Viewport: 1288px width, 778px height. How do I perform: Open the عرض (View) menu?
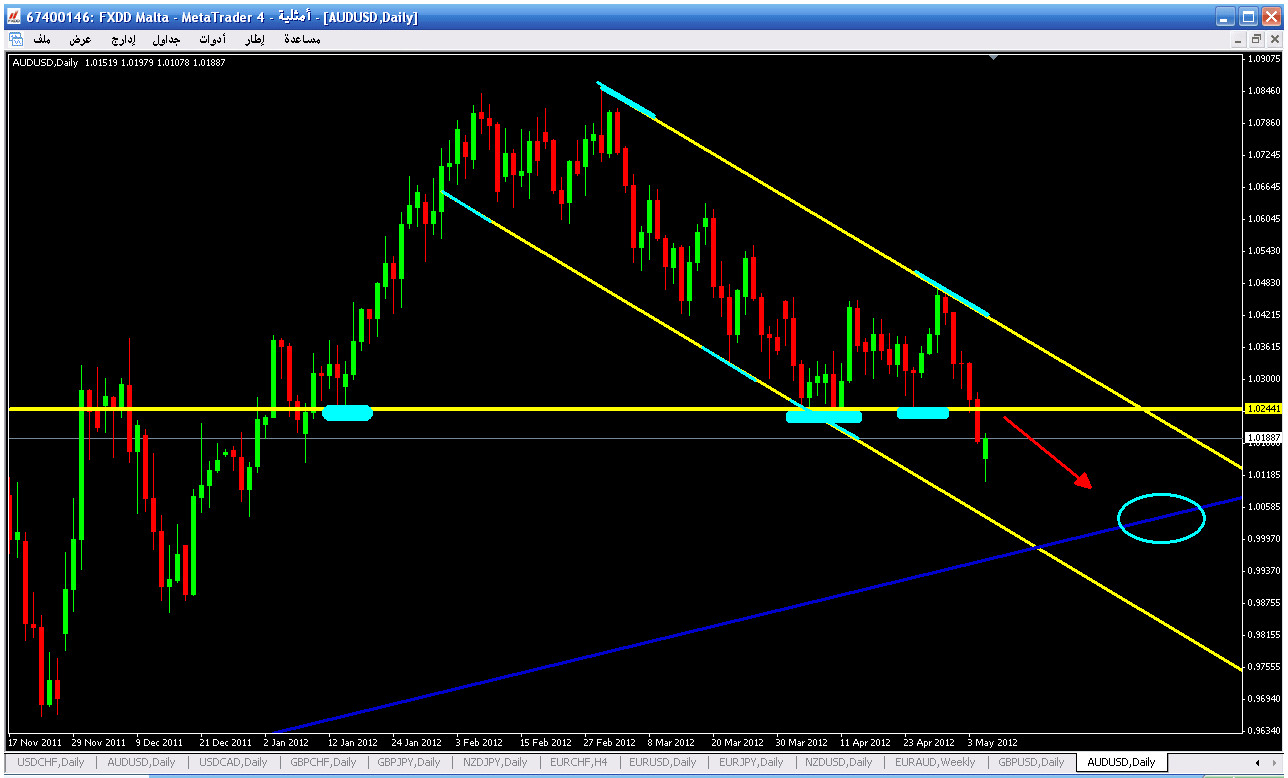tap(80, 39)
